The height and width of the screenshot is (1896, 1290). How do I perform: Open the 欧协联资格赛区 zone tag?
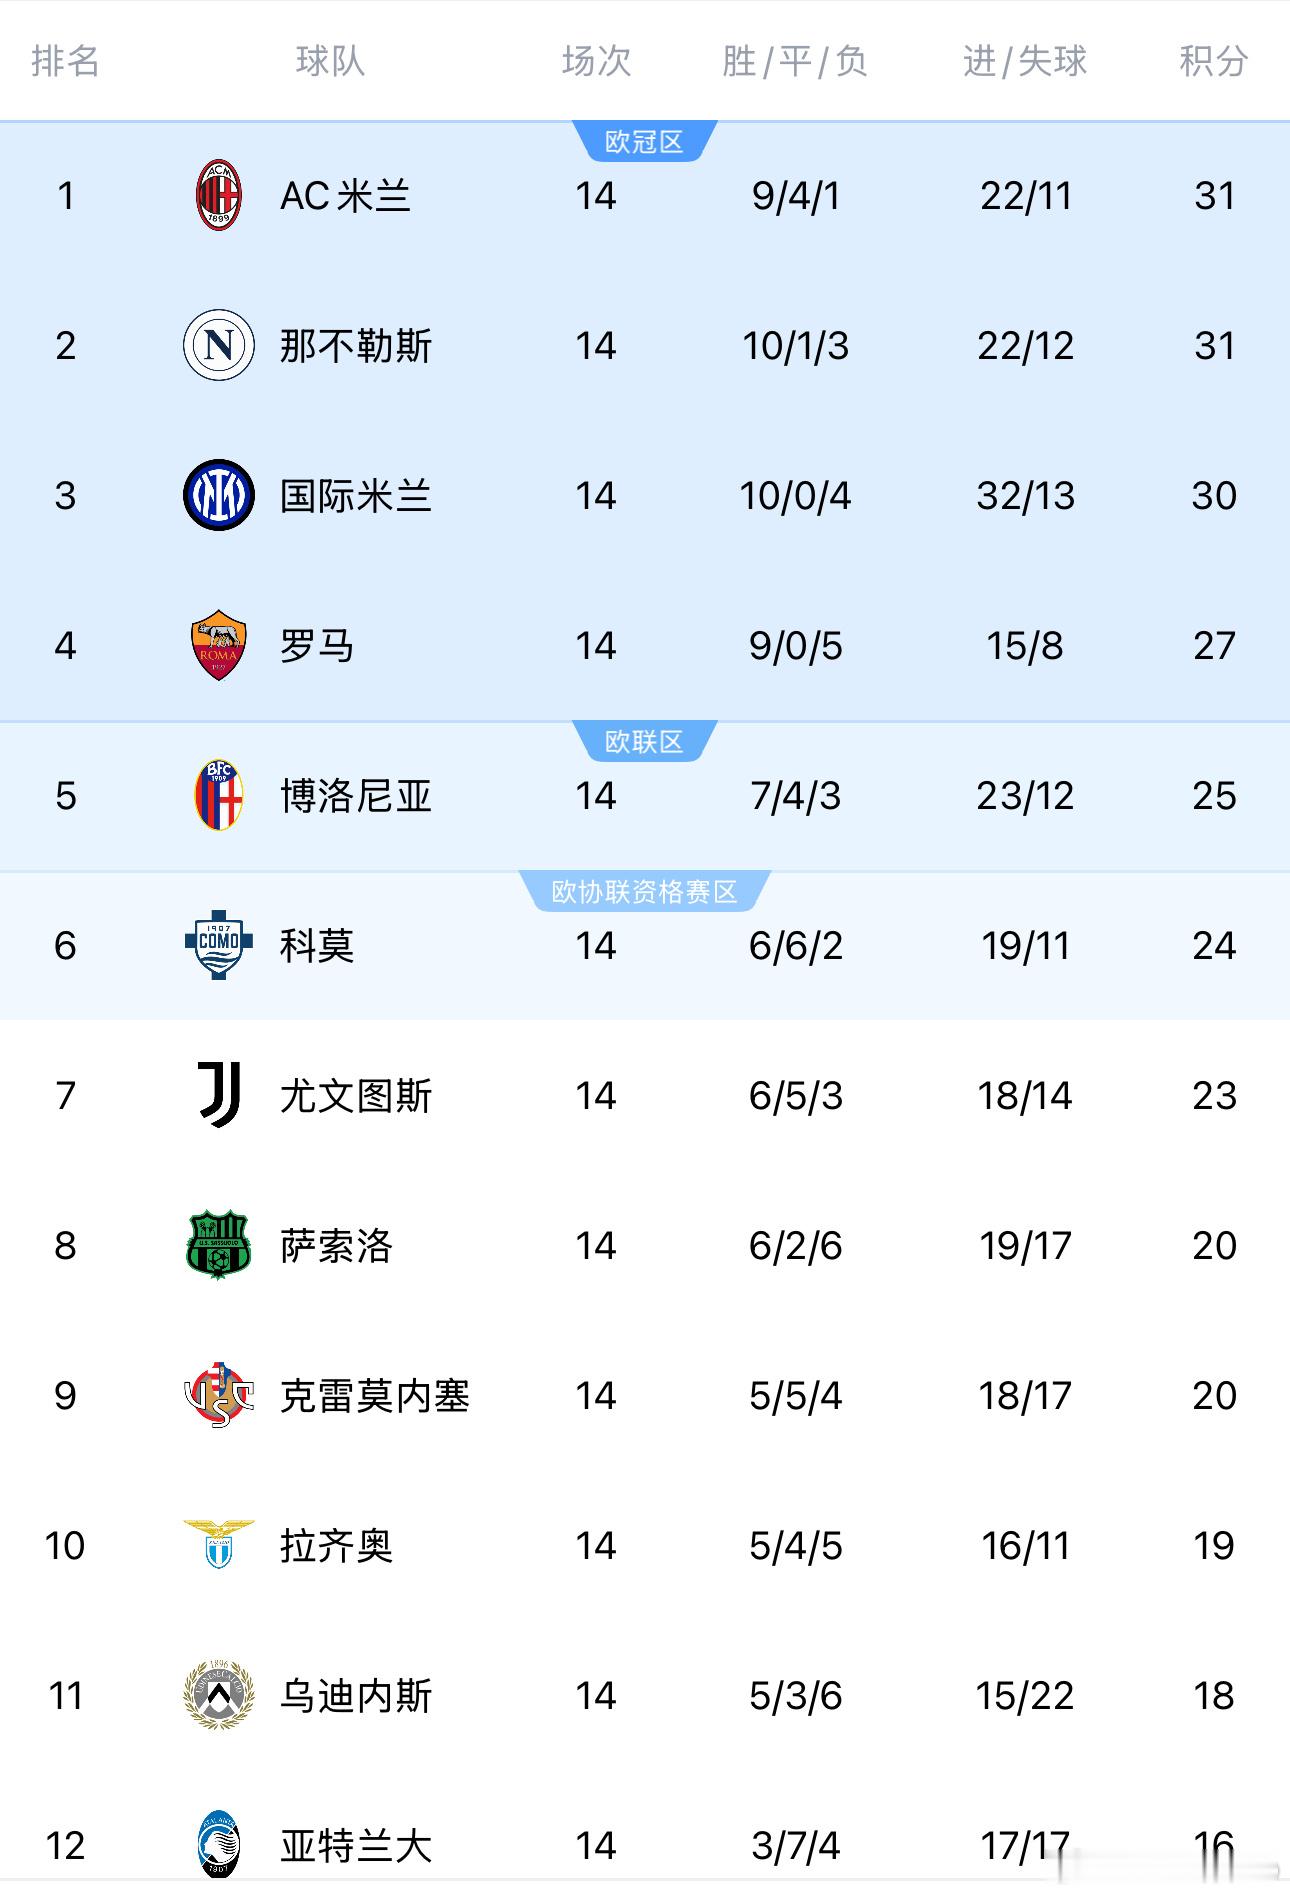coord(645,891)
